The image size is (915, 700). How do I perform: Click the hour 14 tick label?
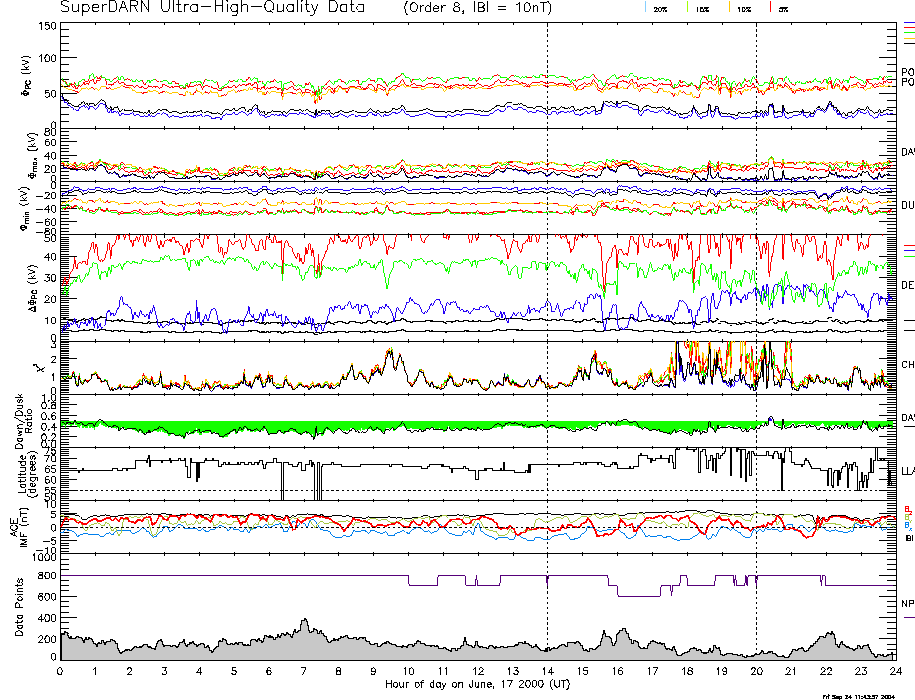[547, 672]
